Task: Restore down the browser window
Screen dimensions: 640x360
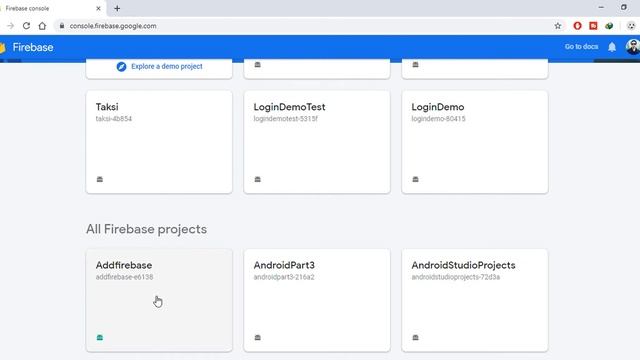Action: coord(624,7)
